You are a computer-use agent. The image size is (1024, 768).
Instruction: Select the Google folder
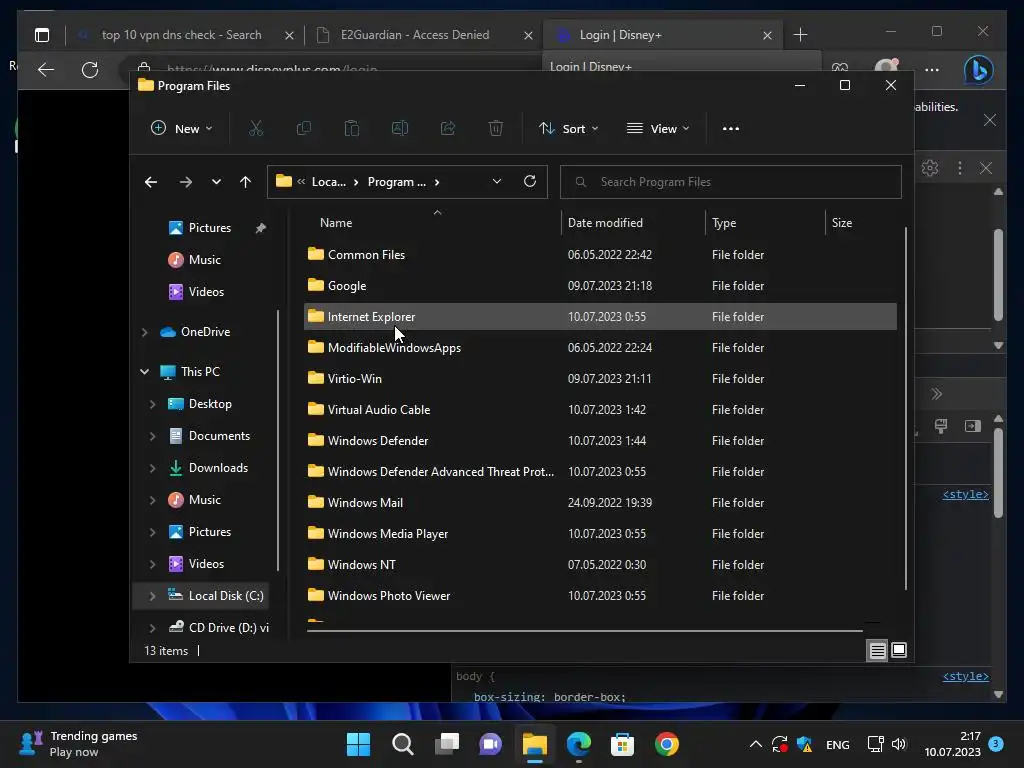pyautogui.click(x=600, y=285)
